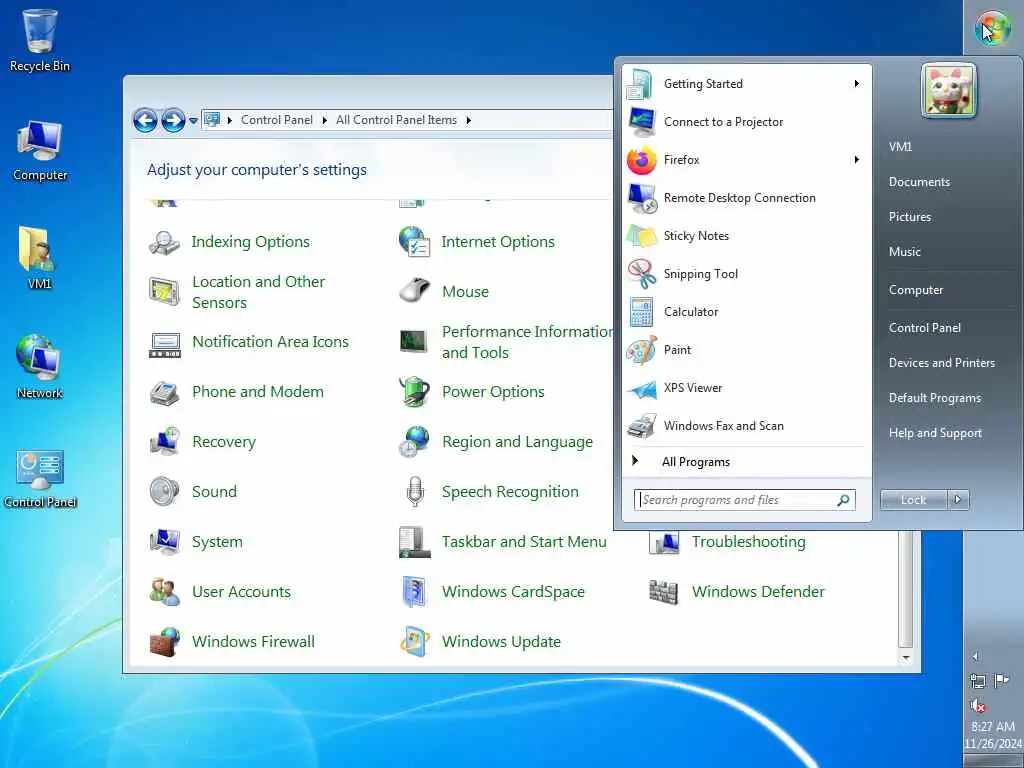Image resolution: width=1024 pixels, height=768 pixels.
Task: Click the Speech Recognition microphone icon
Action: pyautogui.click(x=415, y=492)
